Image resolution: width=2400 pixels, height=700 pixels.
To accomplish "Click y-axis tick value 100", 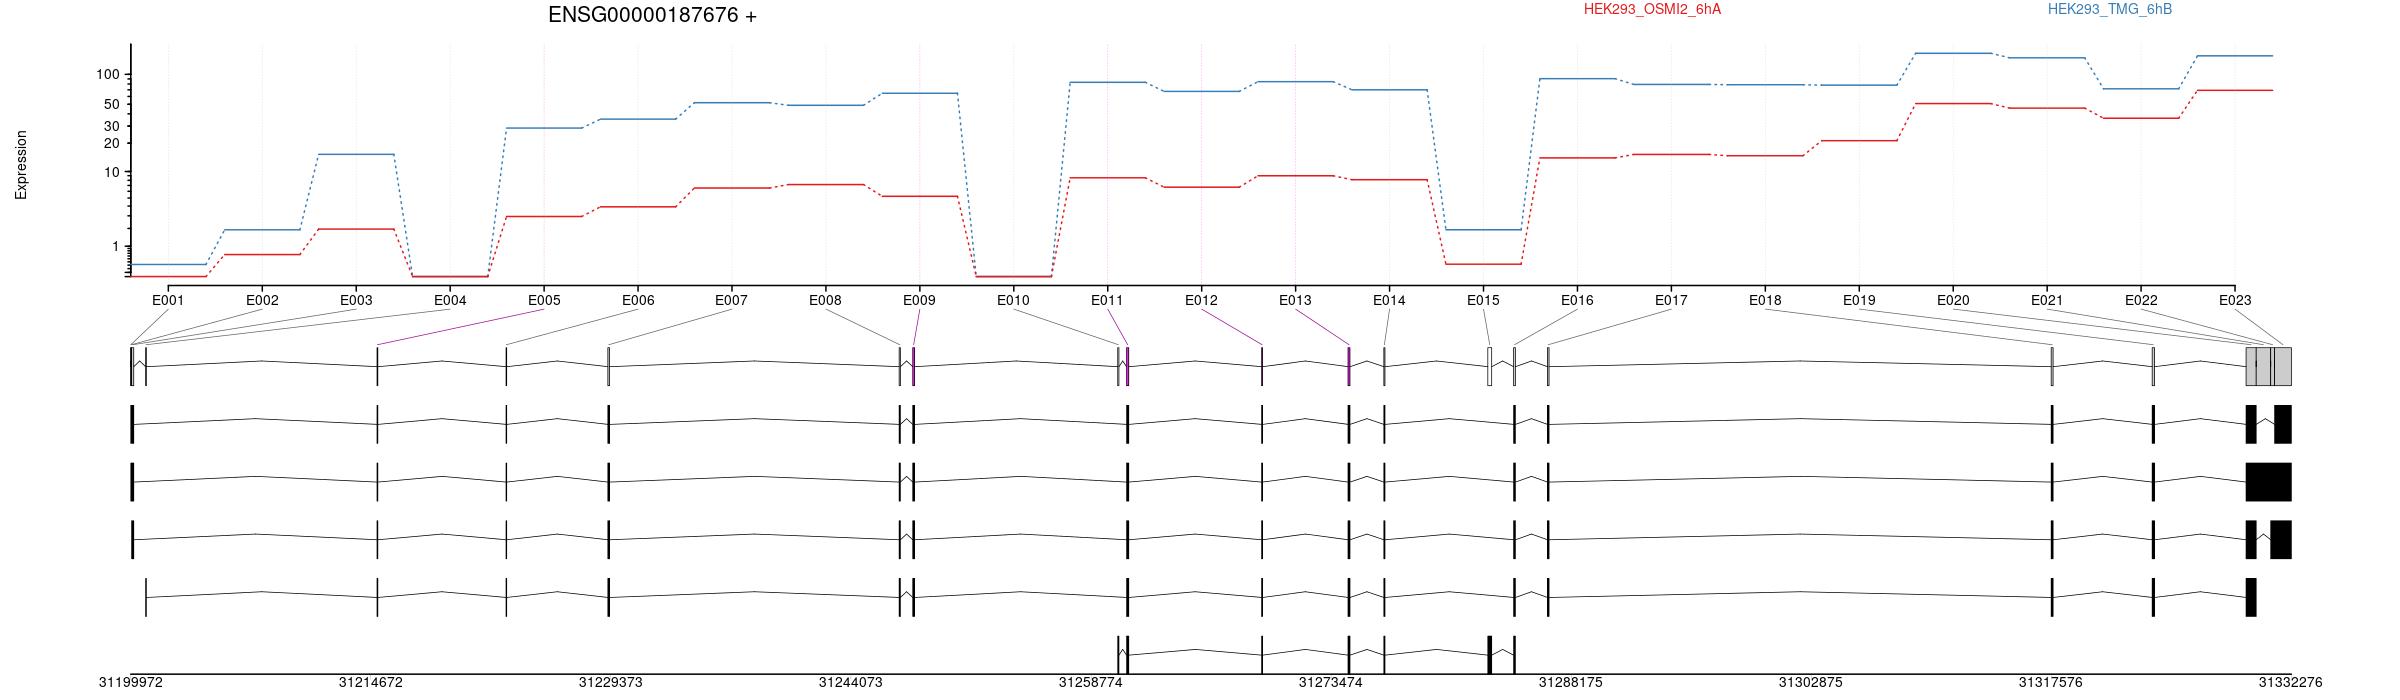I will (x=108, y=75).
